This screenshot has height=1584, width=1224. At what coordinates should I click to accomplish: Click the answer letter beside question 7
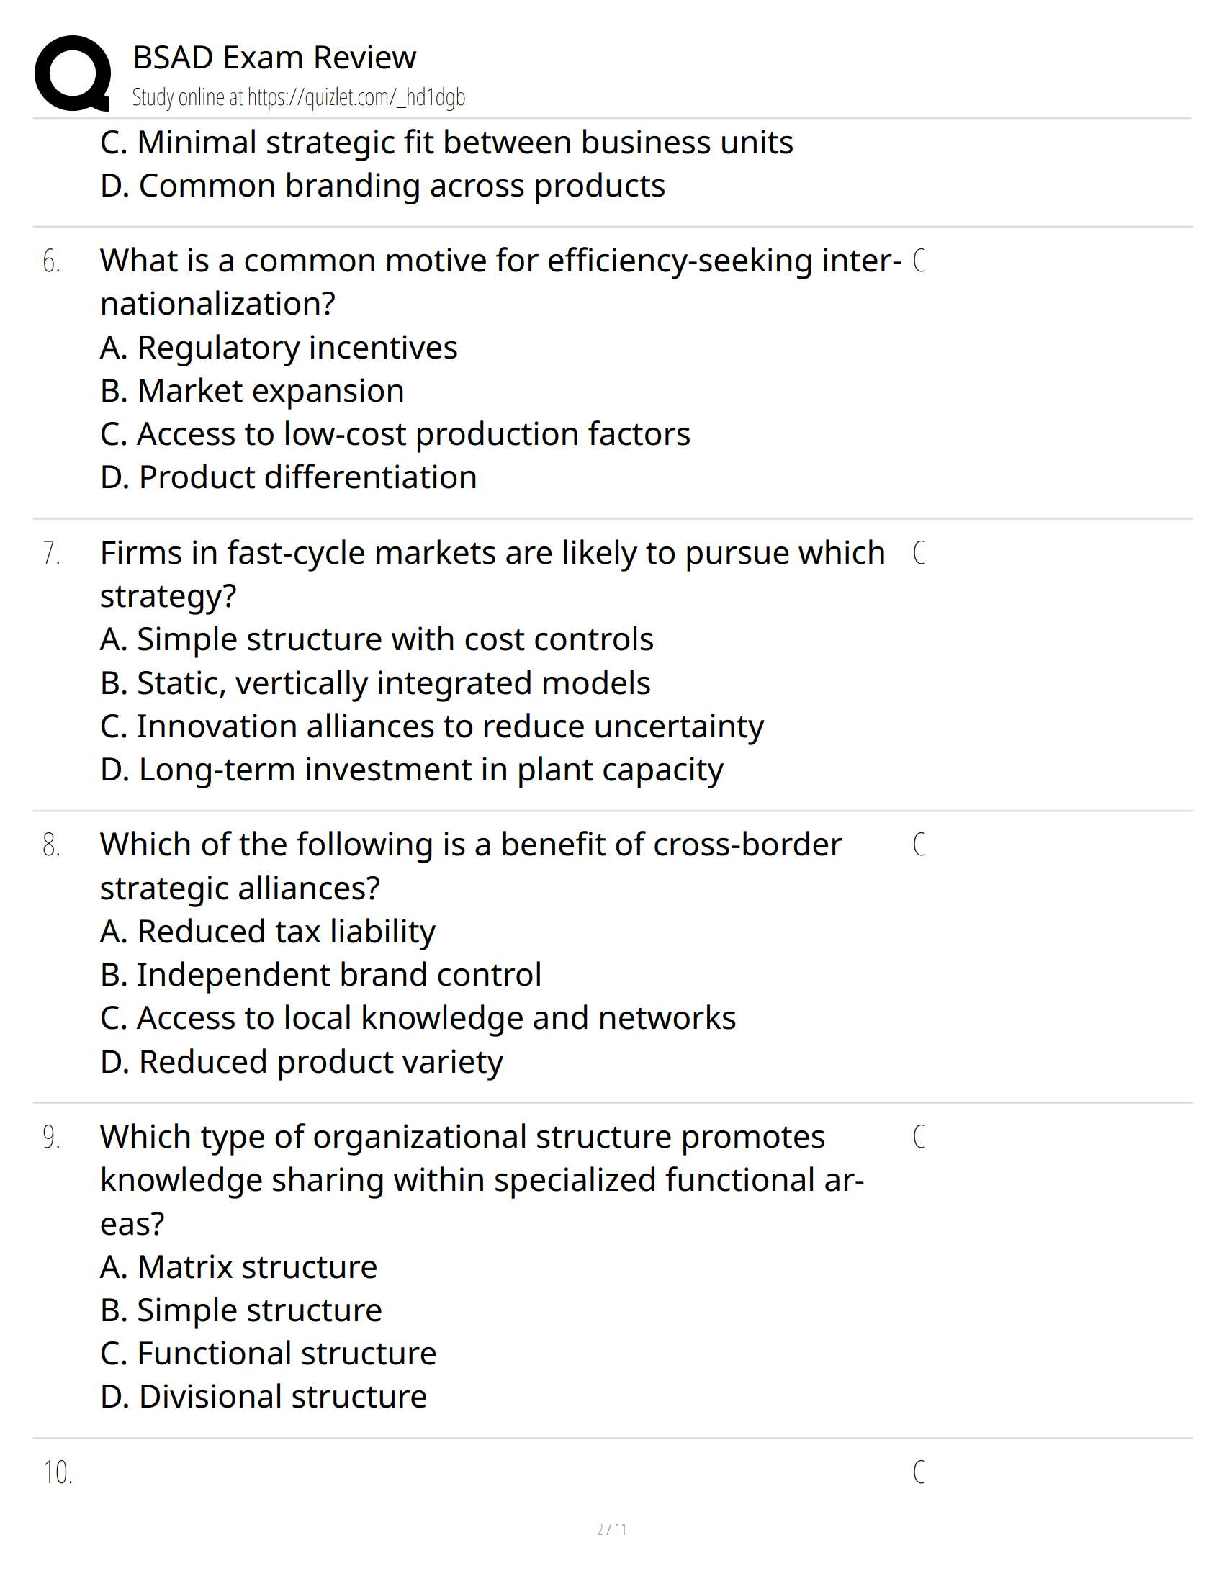(x=919, y=552)
